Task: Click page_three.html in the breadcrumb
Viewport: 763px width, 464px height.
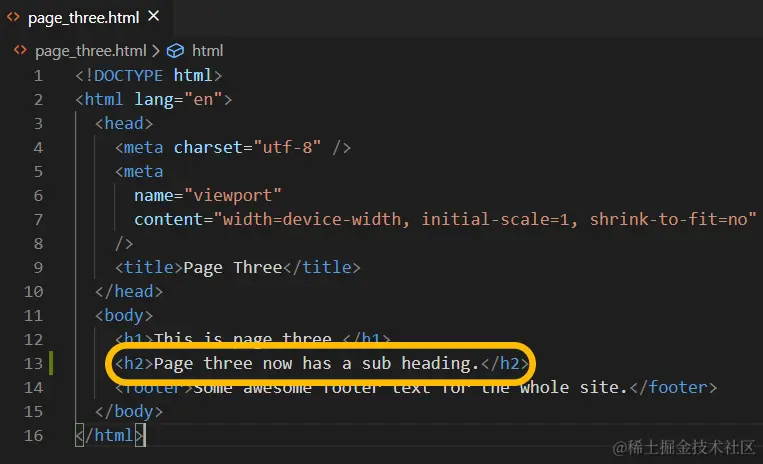Action: [91, 51]
